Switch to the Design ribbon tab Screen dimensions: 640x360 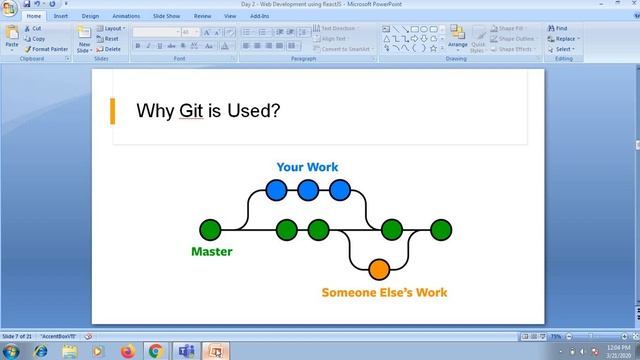(x=90, y=16)
